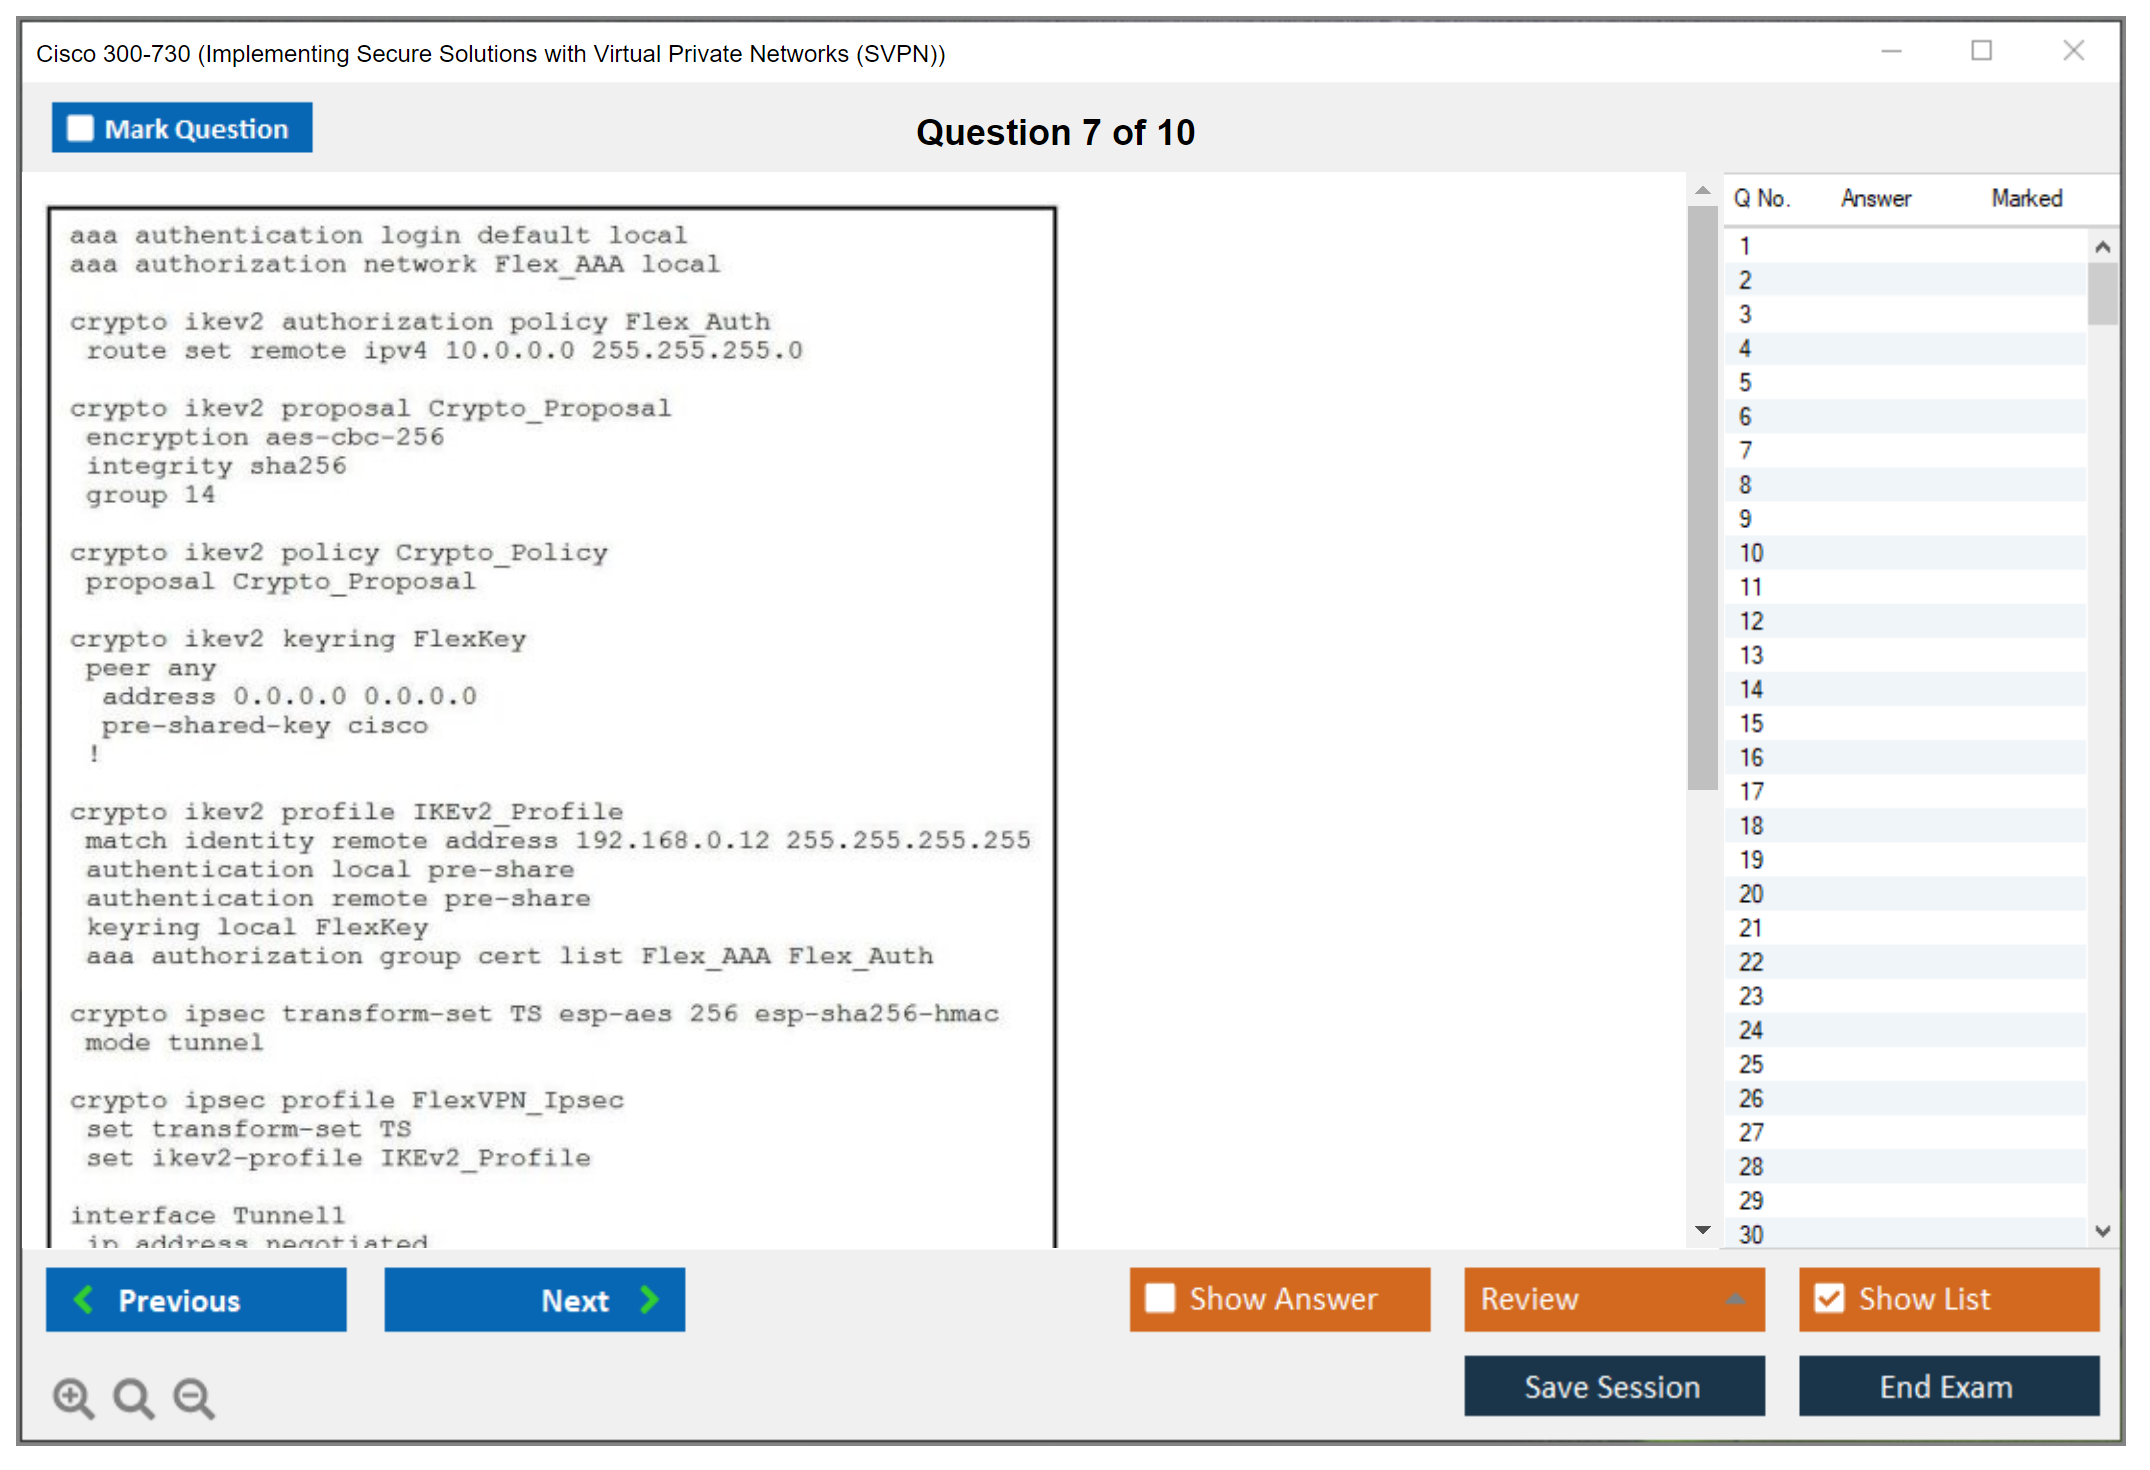Uncheck the Show List checkbox

(1829, 1298)
